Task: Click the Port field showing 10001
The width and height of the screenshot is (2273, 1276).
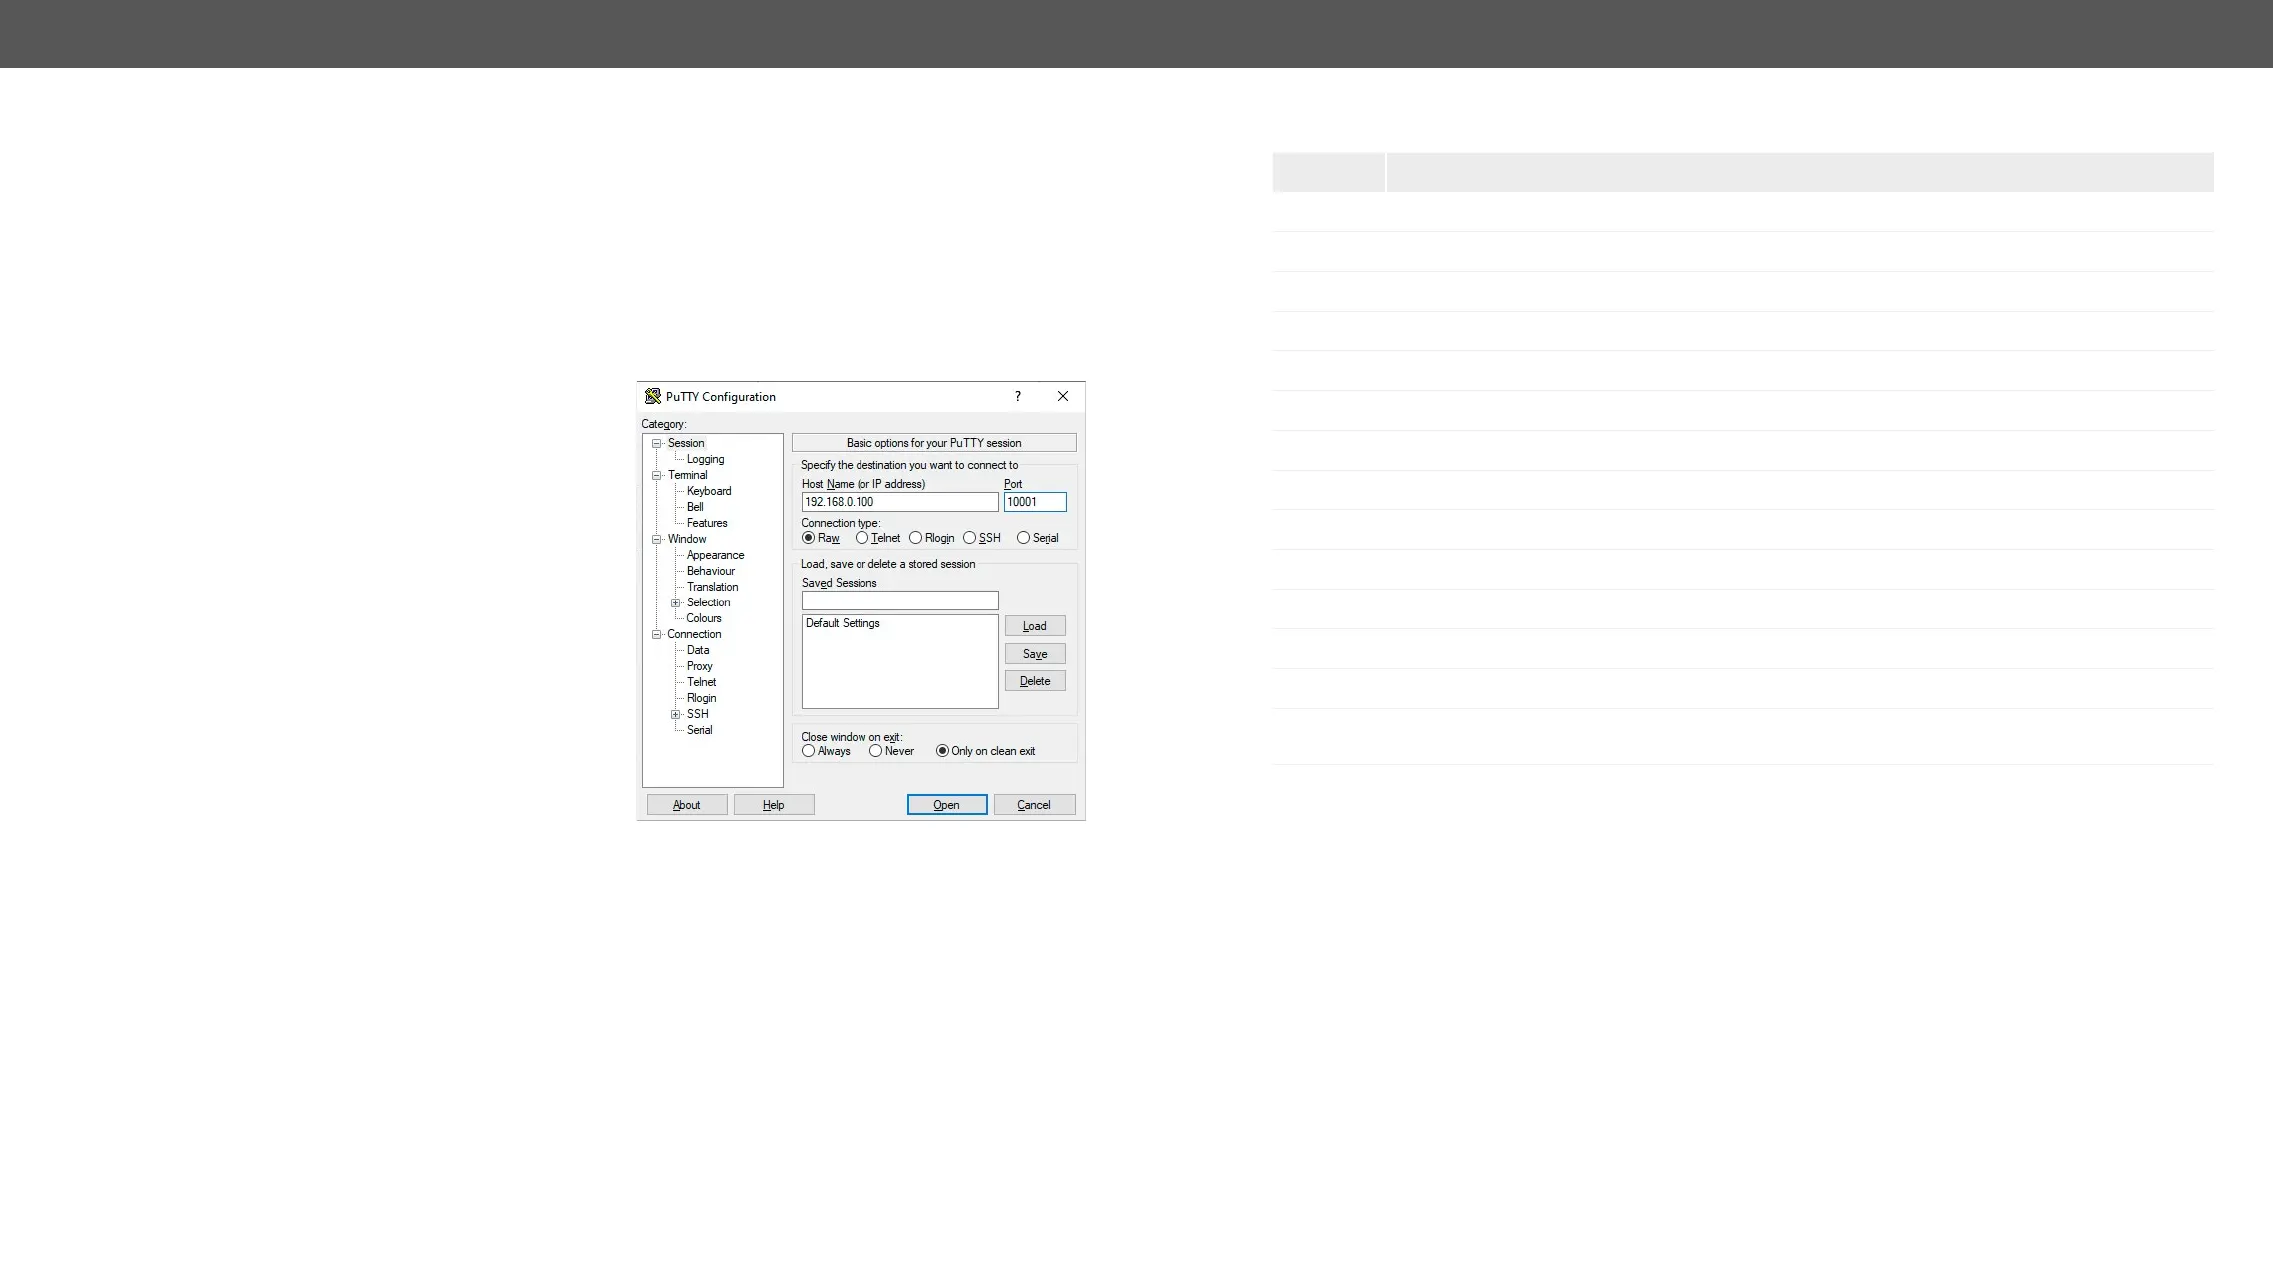Action: click(x=1035, y=502)
